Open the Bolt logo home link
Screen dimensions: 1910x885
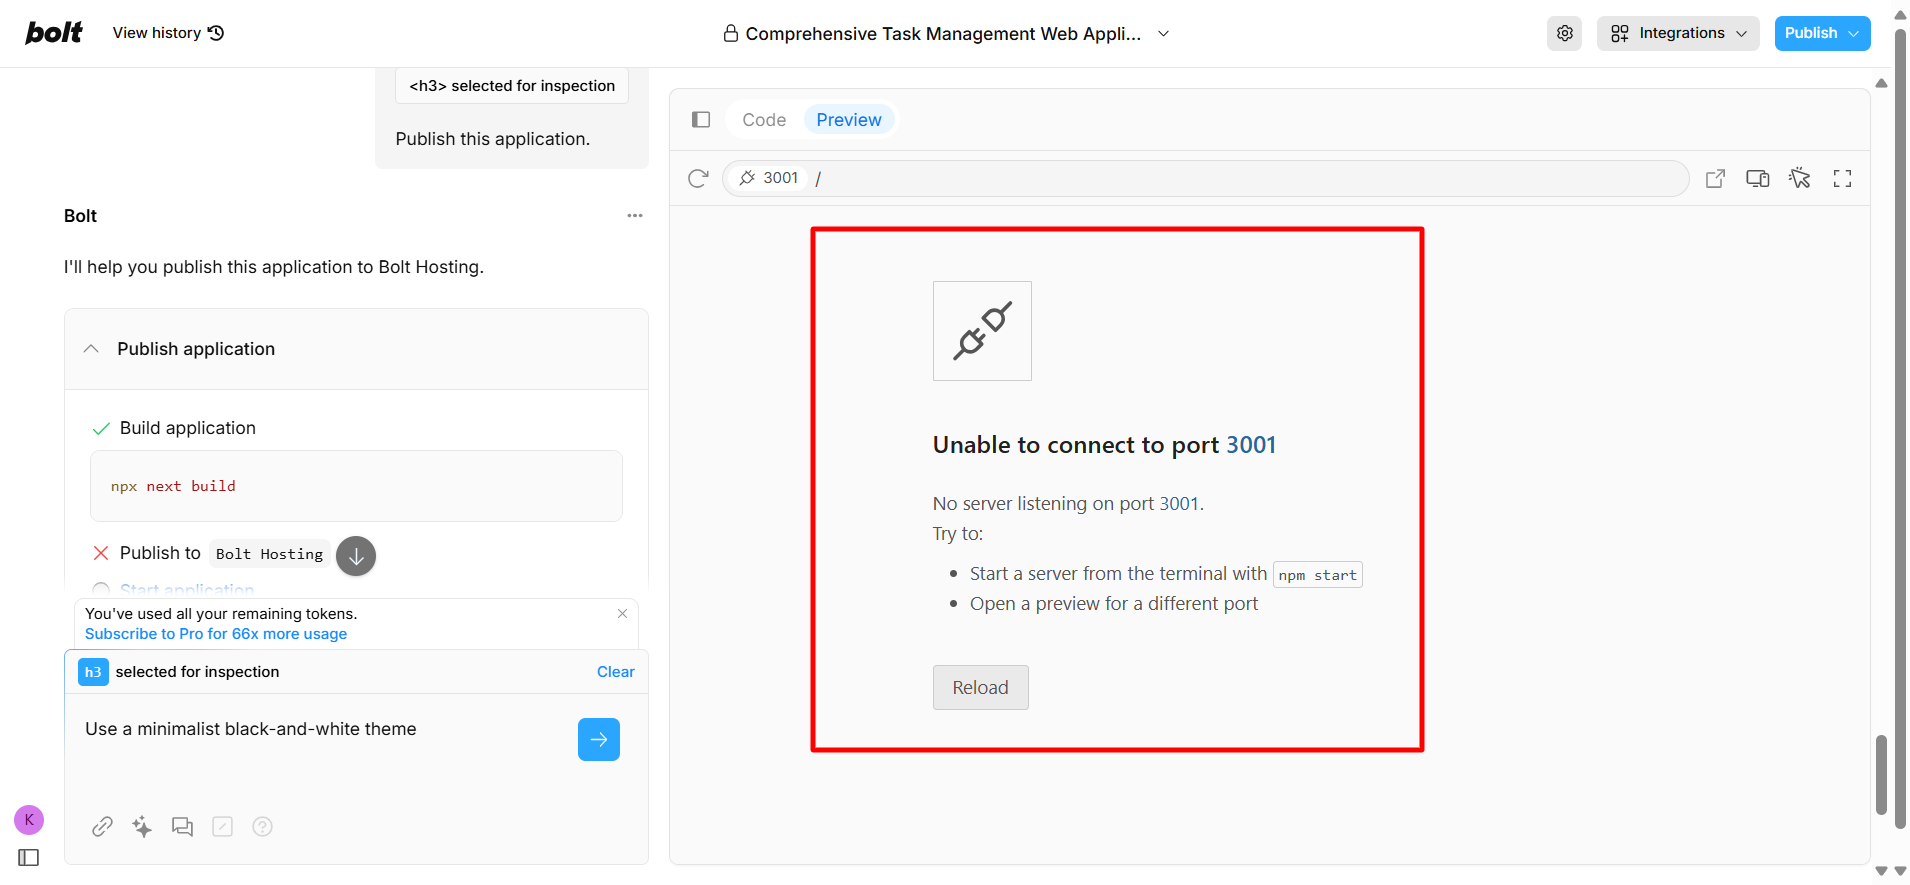(54, 33)
